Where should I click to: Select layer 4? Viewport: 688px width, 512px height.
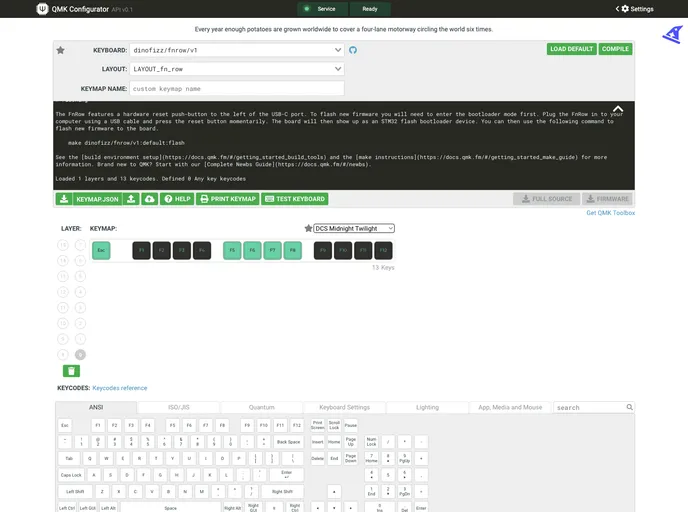tap(80, 292)
